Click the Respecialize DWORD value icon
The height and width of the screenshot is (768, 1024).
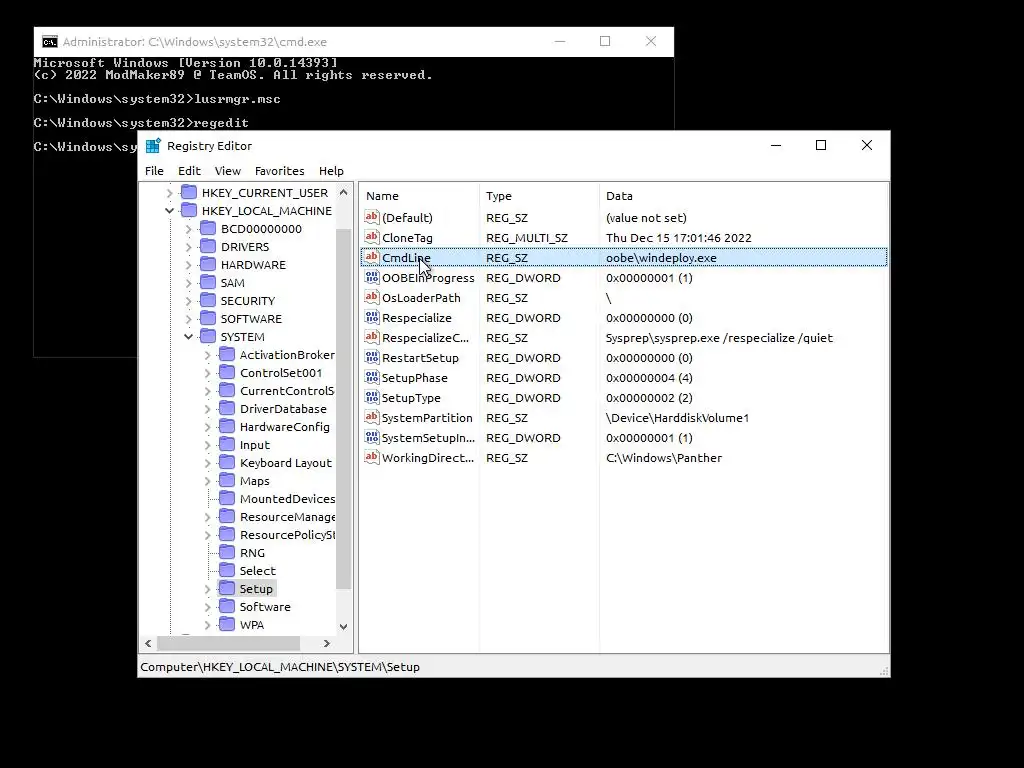pyautogui.click(x=372, y=317)
